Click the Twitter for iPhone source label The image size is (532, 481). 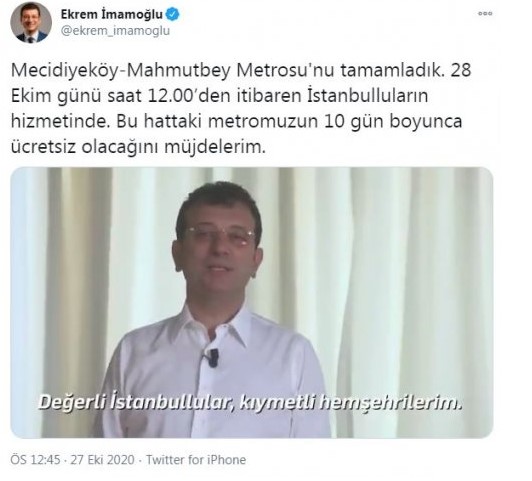[196, 460]
